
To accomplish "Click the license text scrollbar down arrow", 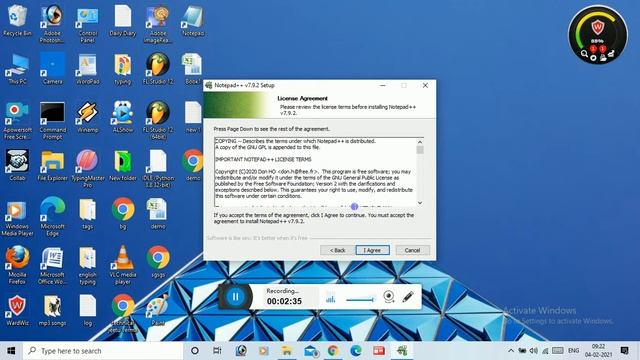I will [x=420, y=203].
